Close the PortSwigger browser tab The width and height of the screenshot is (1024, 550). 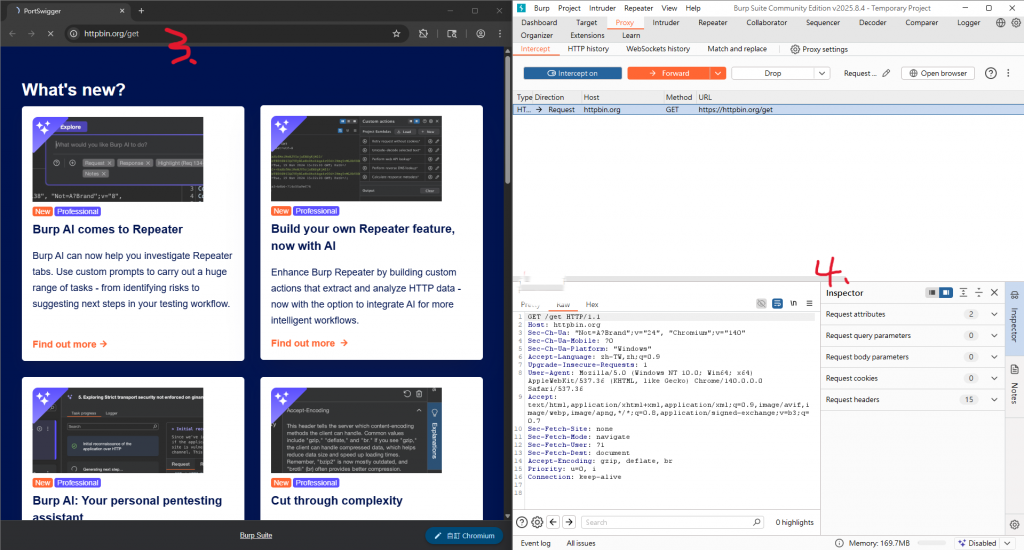pyautogui.click(x=121, y=10)
